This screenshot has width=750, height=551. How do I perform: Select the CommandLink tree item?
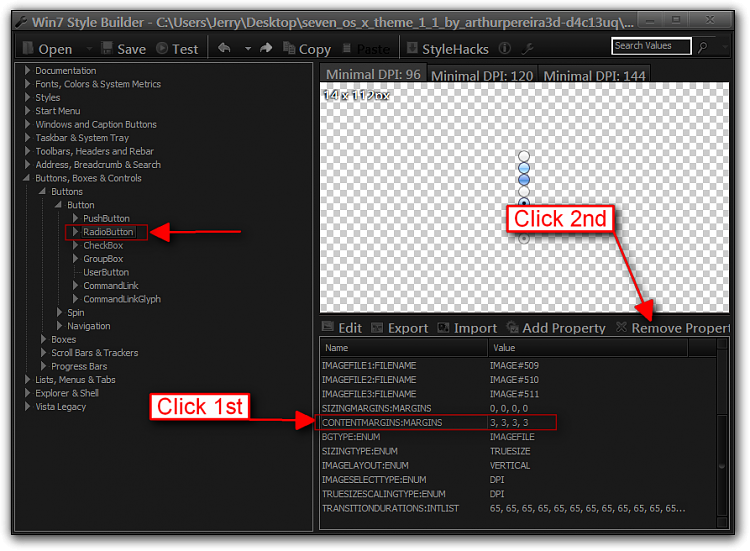tap(111, 286)
